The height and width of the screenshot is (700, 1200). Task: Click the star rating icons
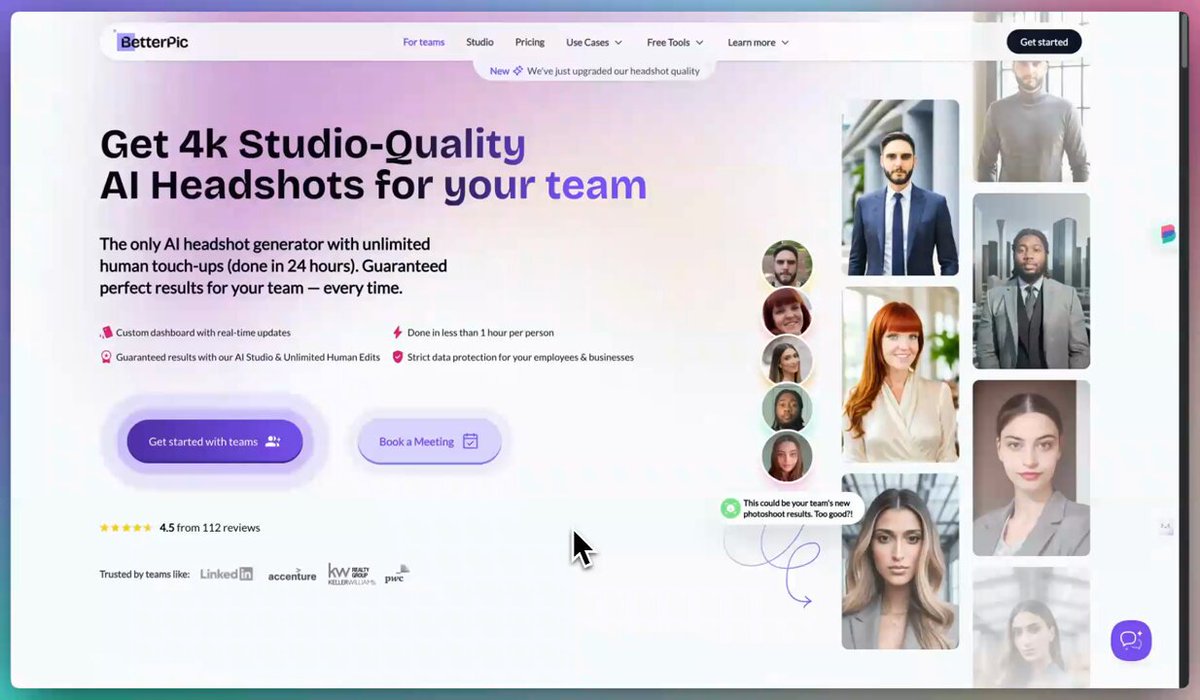pyautogui.click(x=126, y=527)
